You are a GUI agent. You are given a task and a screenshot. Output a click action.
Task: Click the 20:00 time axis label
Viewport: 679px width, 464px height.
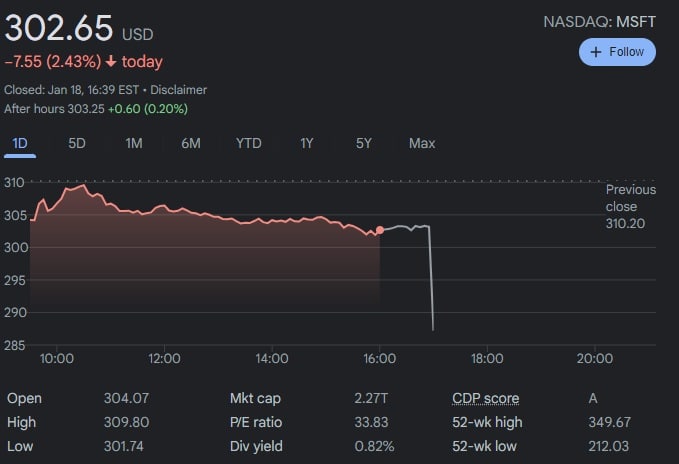[x=595, y=358]
